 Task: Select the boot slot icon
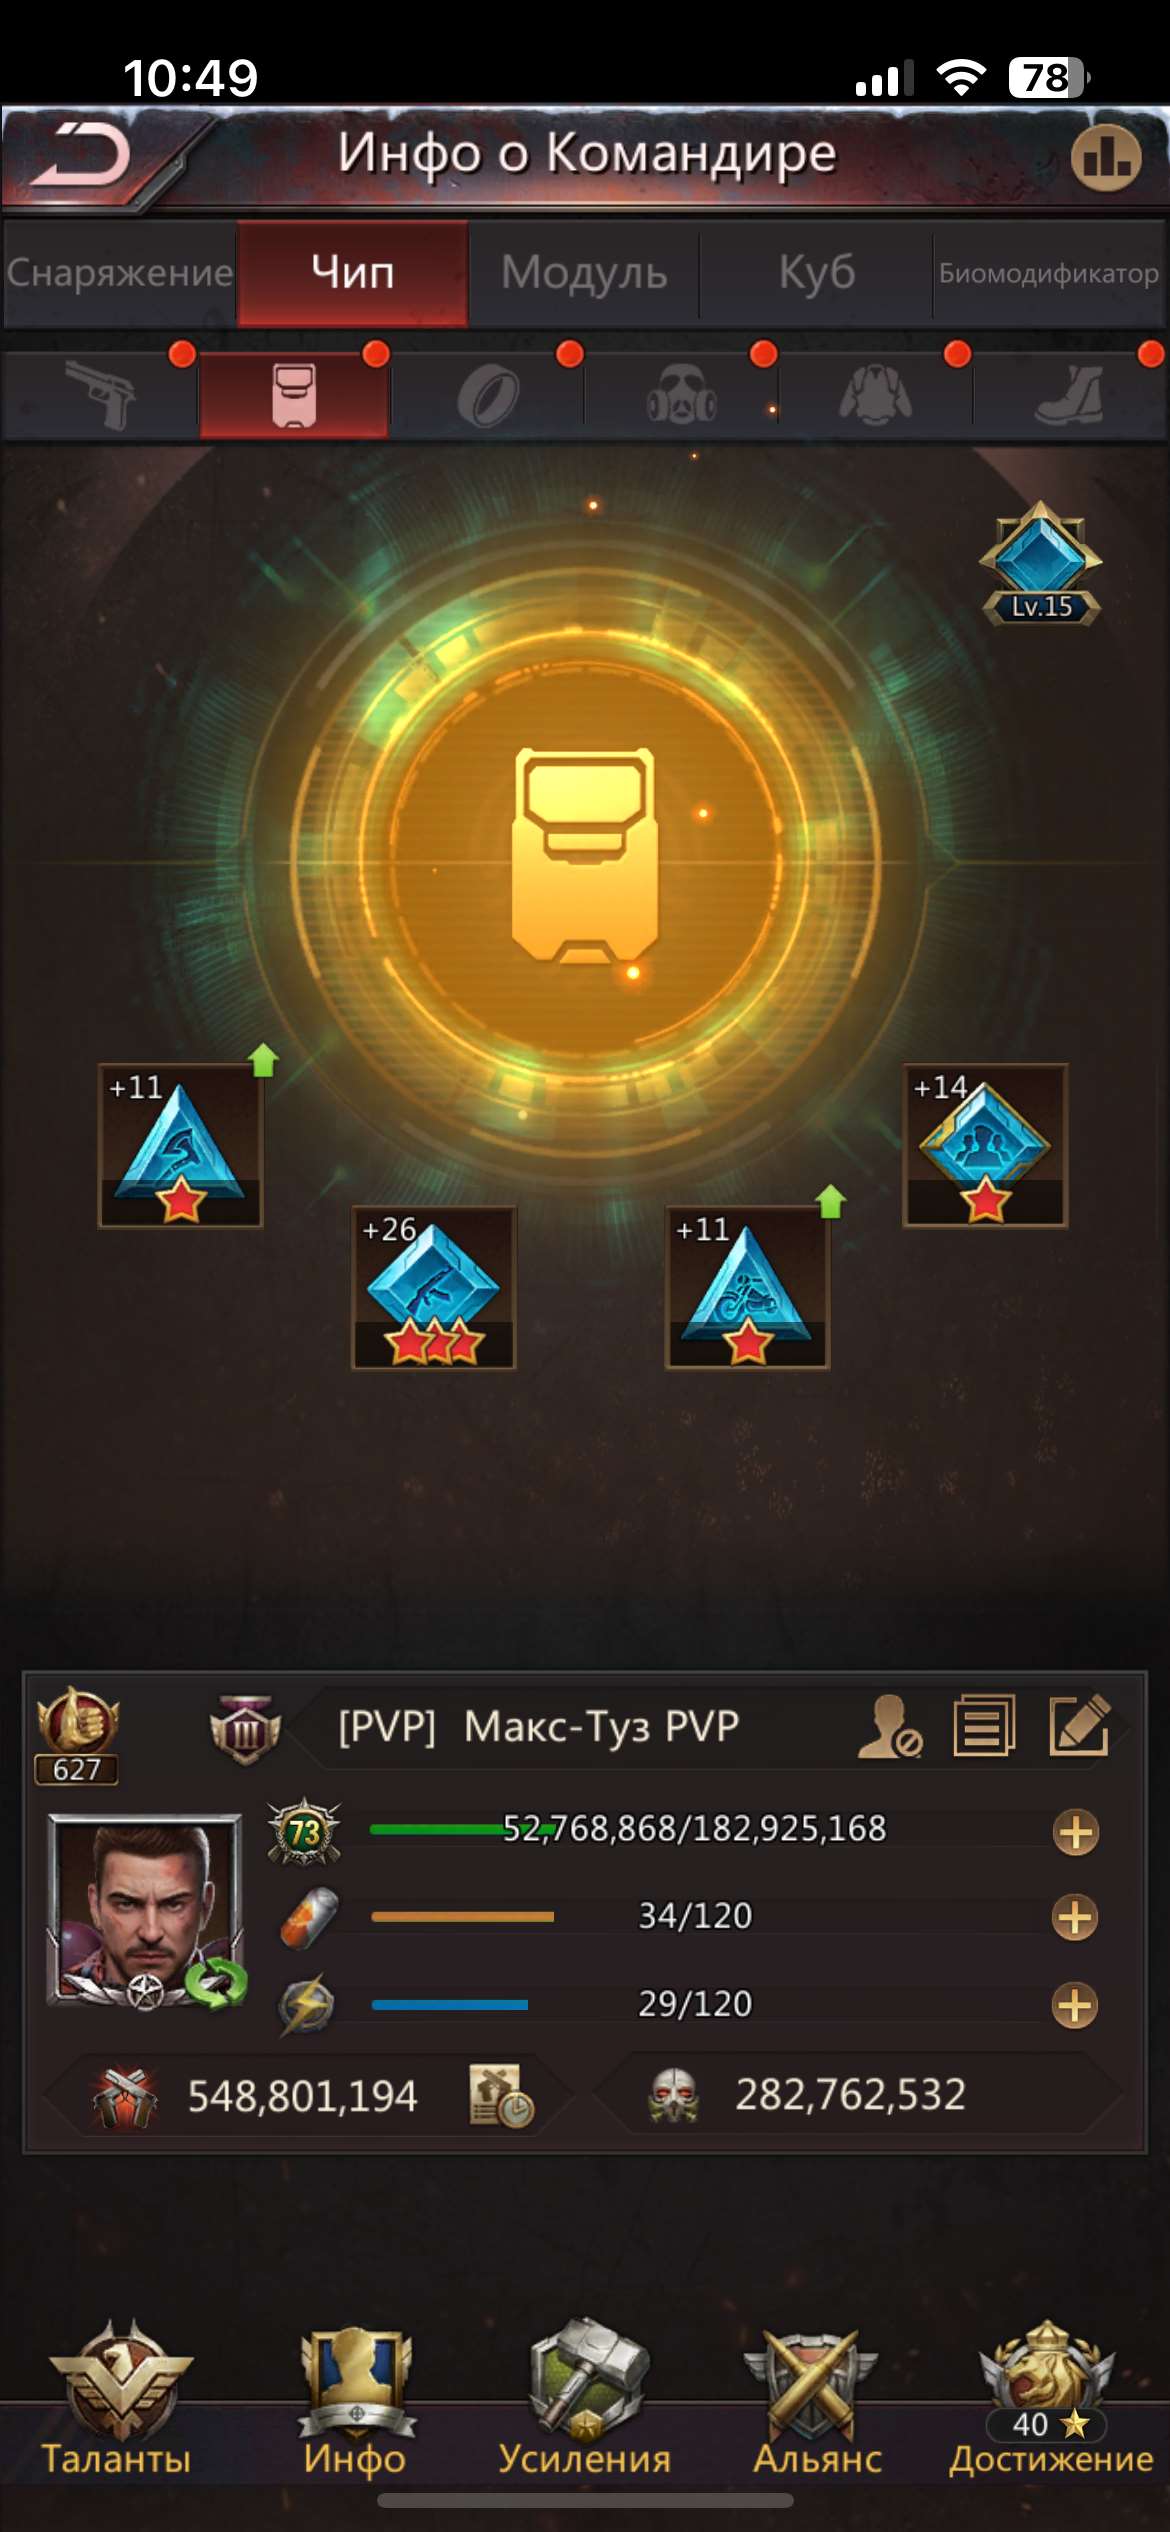pos(1070,395)
